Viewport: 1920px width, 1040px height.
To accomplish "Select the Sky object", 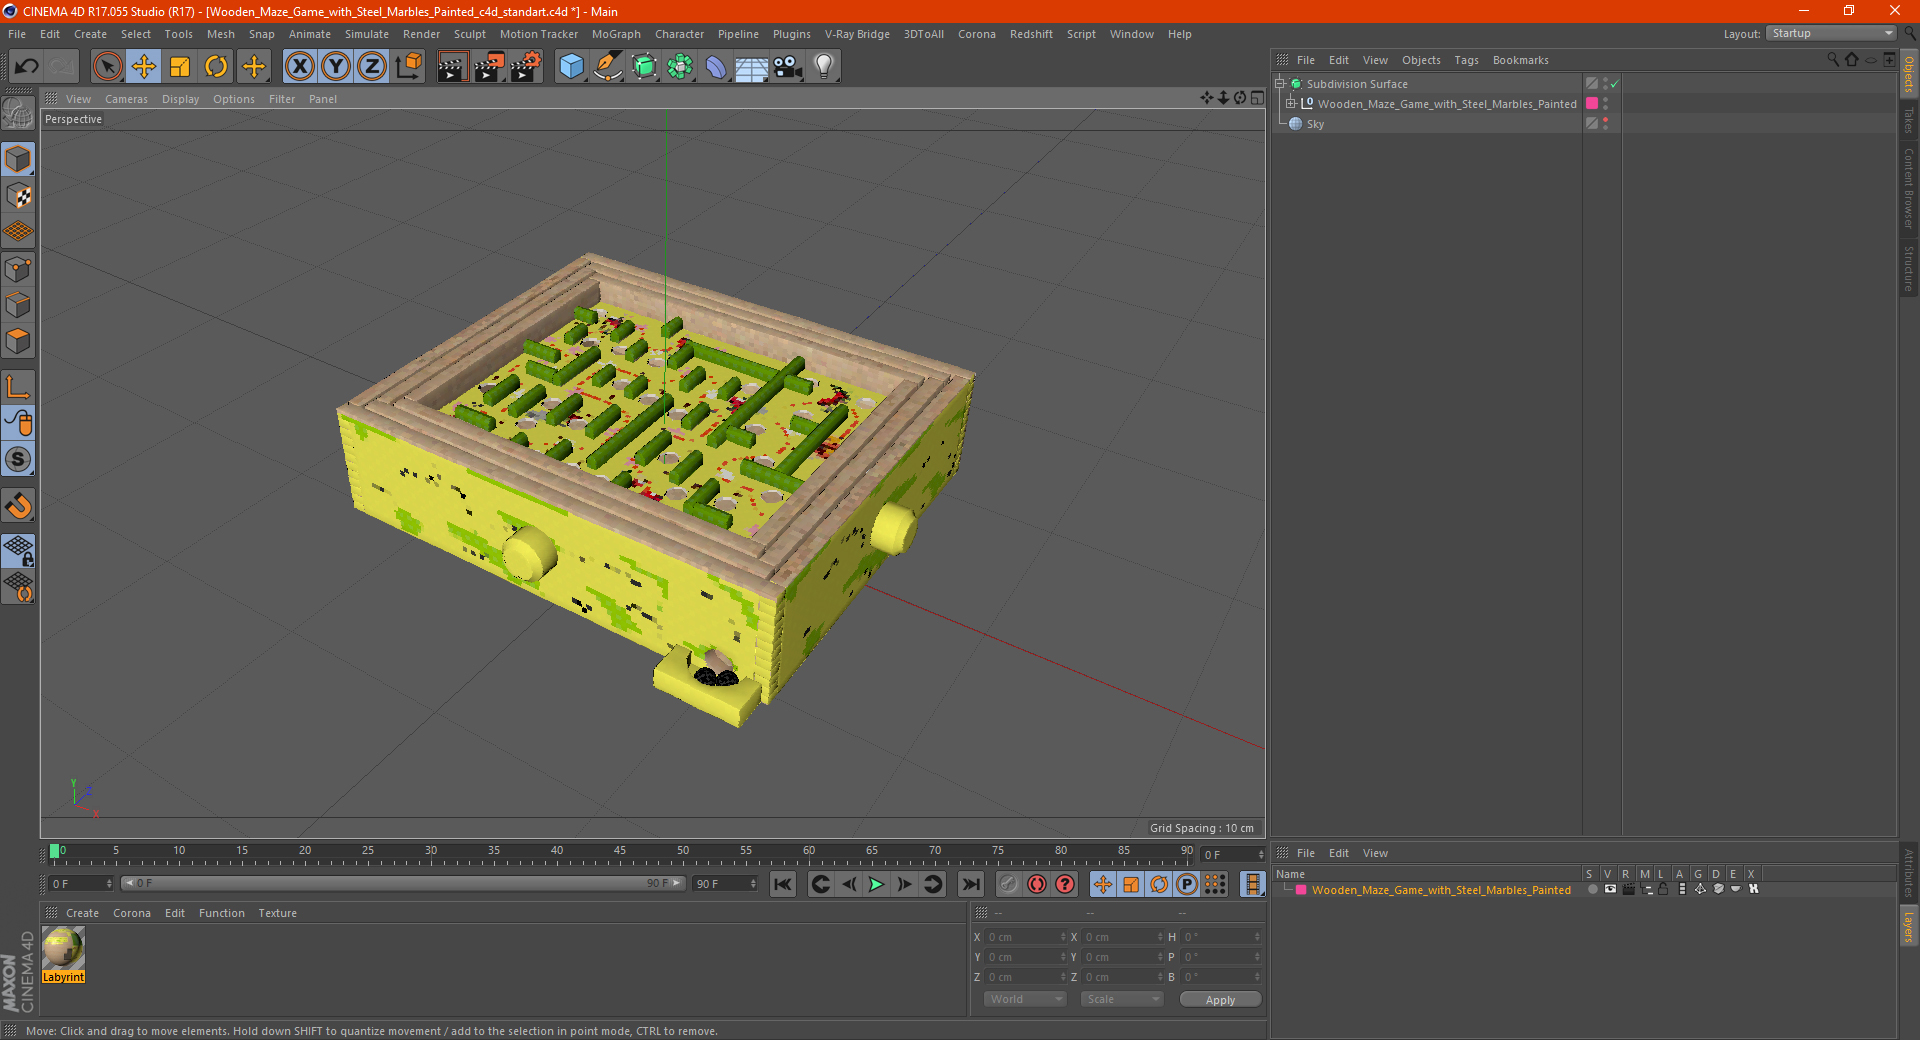I will [x=1315, y=124].
